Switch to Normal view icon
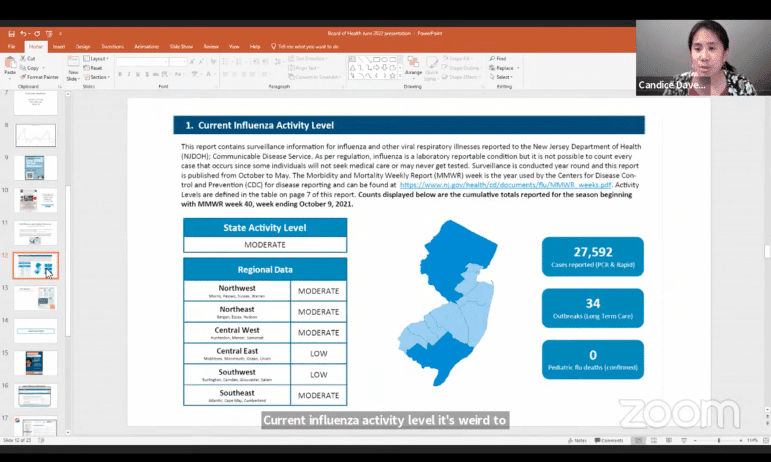Viewport: 771px width, 462px height. [638, 440]
